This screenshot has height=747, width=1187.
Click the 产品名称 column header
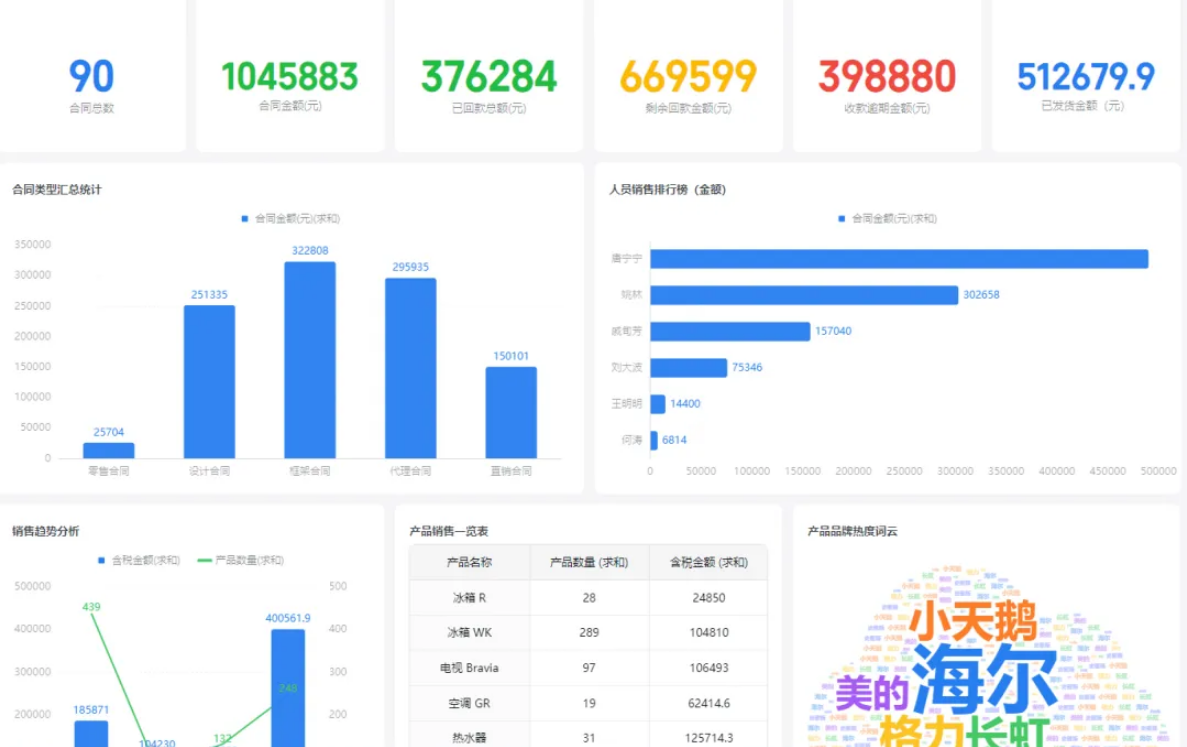coord(469,562)
